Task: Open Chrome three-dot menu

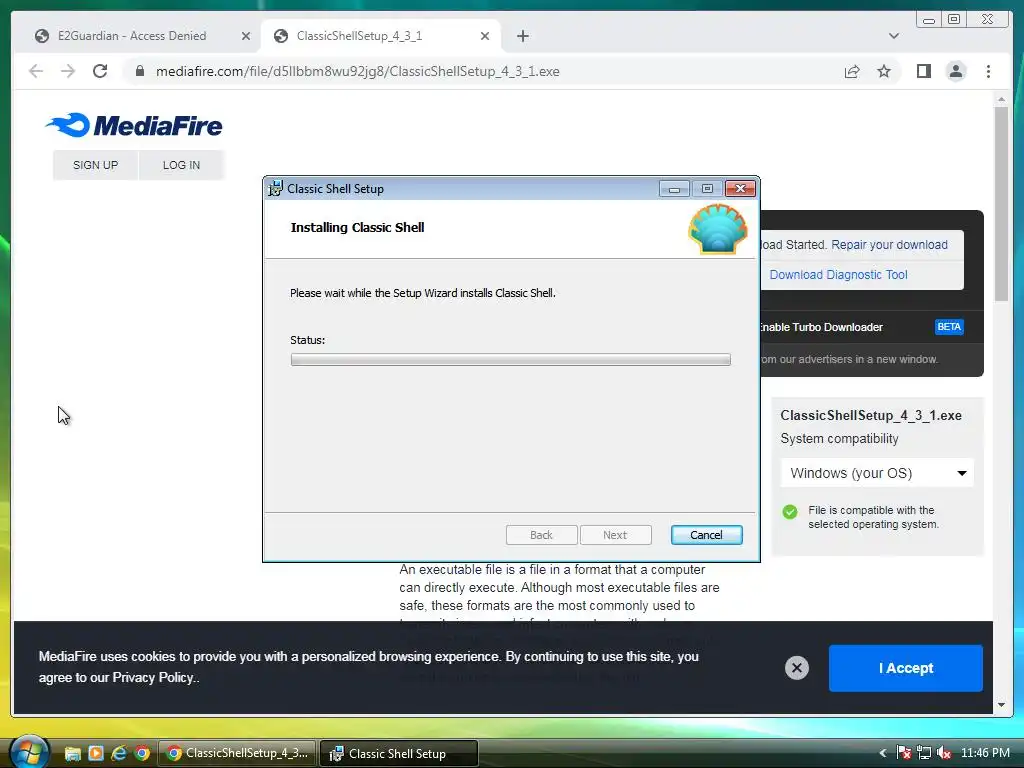Action: click(x=988, y=71)
